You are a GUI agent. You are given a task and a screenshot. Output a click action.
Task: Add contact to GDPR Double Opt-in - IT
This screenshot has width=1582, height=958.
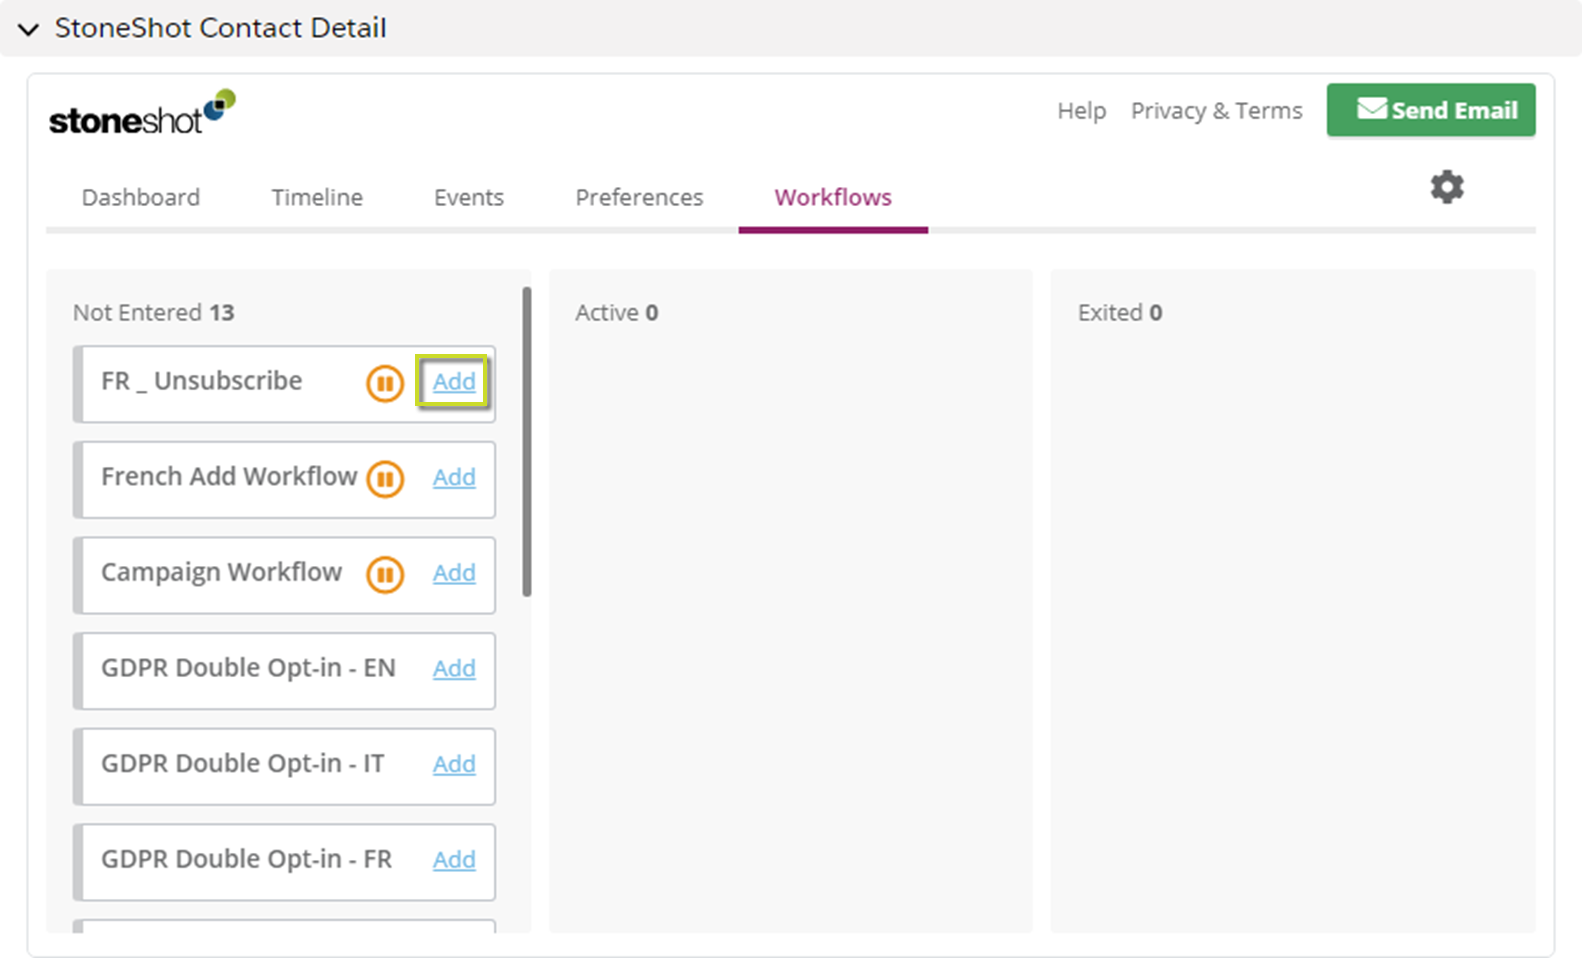(x=454, y=764)
